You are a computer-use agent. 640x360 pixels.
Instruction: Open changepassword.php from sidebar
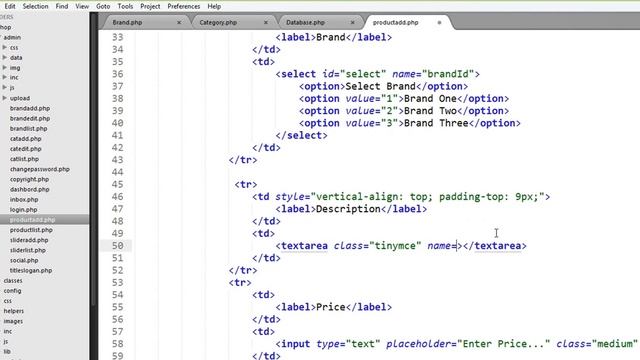[x=40, y=169]
